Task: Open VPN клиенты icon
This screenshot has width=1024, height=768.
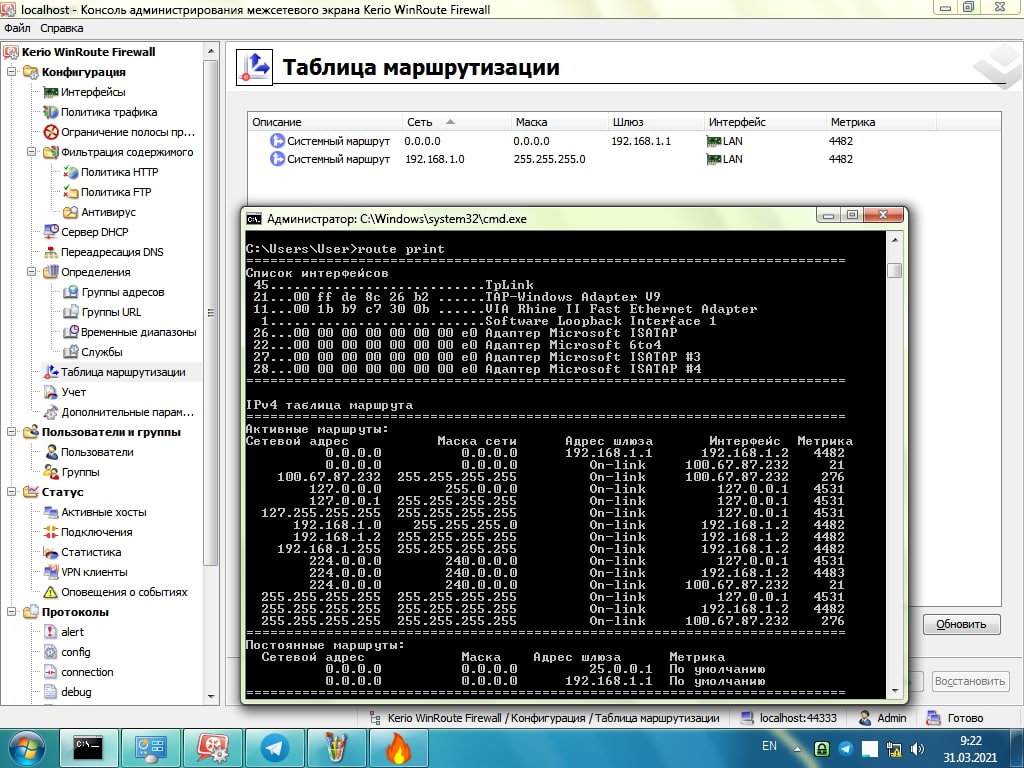Action: click(50, 572)
